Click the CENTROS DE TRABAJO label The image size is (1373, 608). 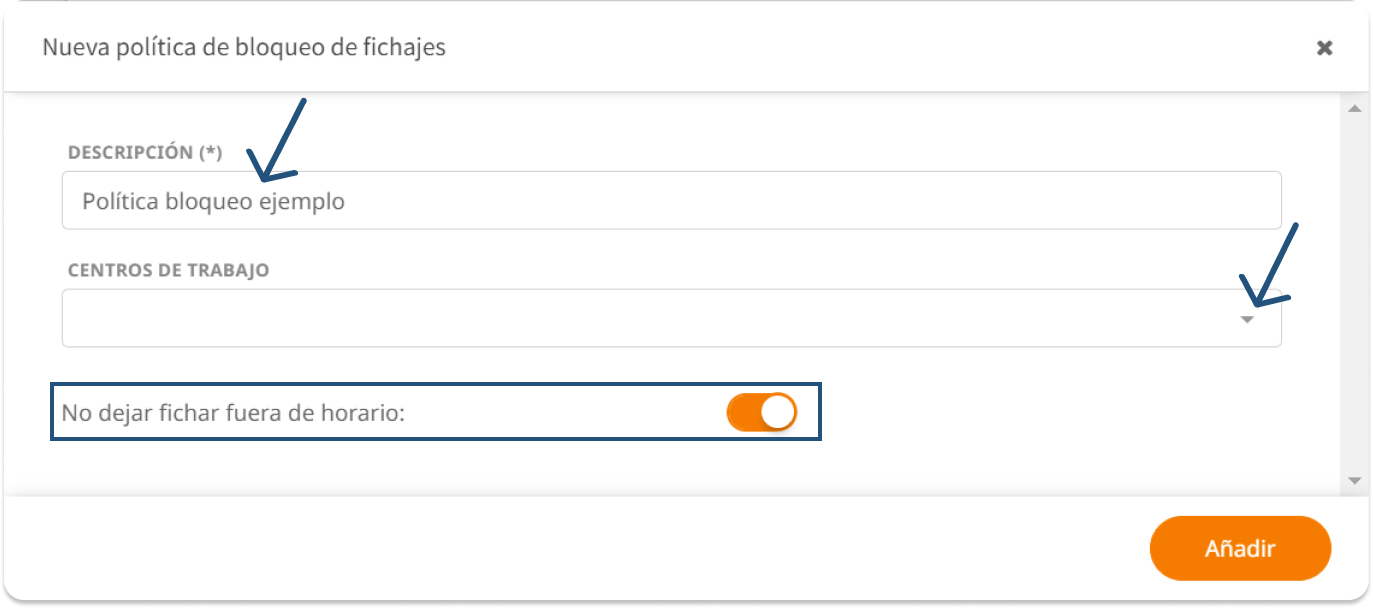(x=168, y=270)
